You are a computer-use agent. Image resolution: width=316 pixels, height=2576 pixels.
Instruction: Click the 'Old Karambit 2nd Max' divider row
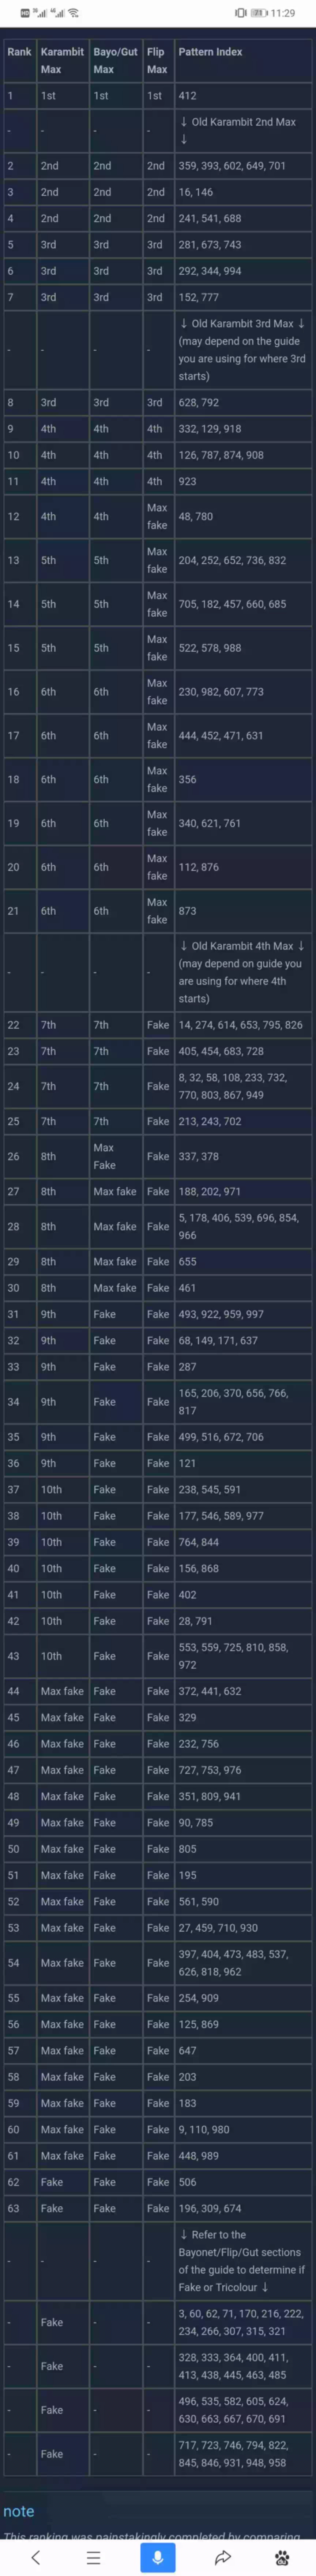click(x=240, y=131)
